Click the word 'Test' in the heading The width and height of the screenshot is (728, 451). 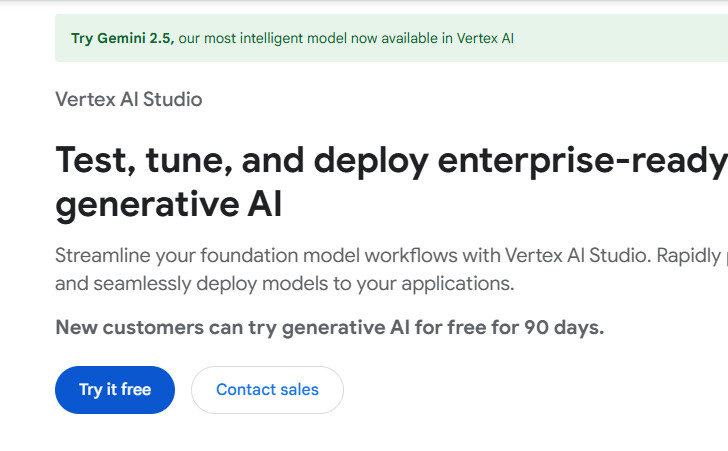[x=94, y=161]
